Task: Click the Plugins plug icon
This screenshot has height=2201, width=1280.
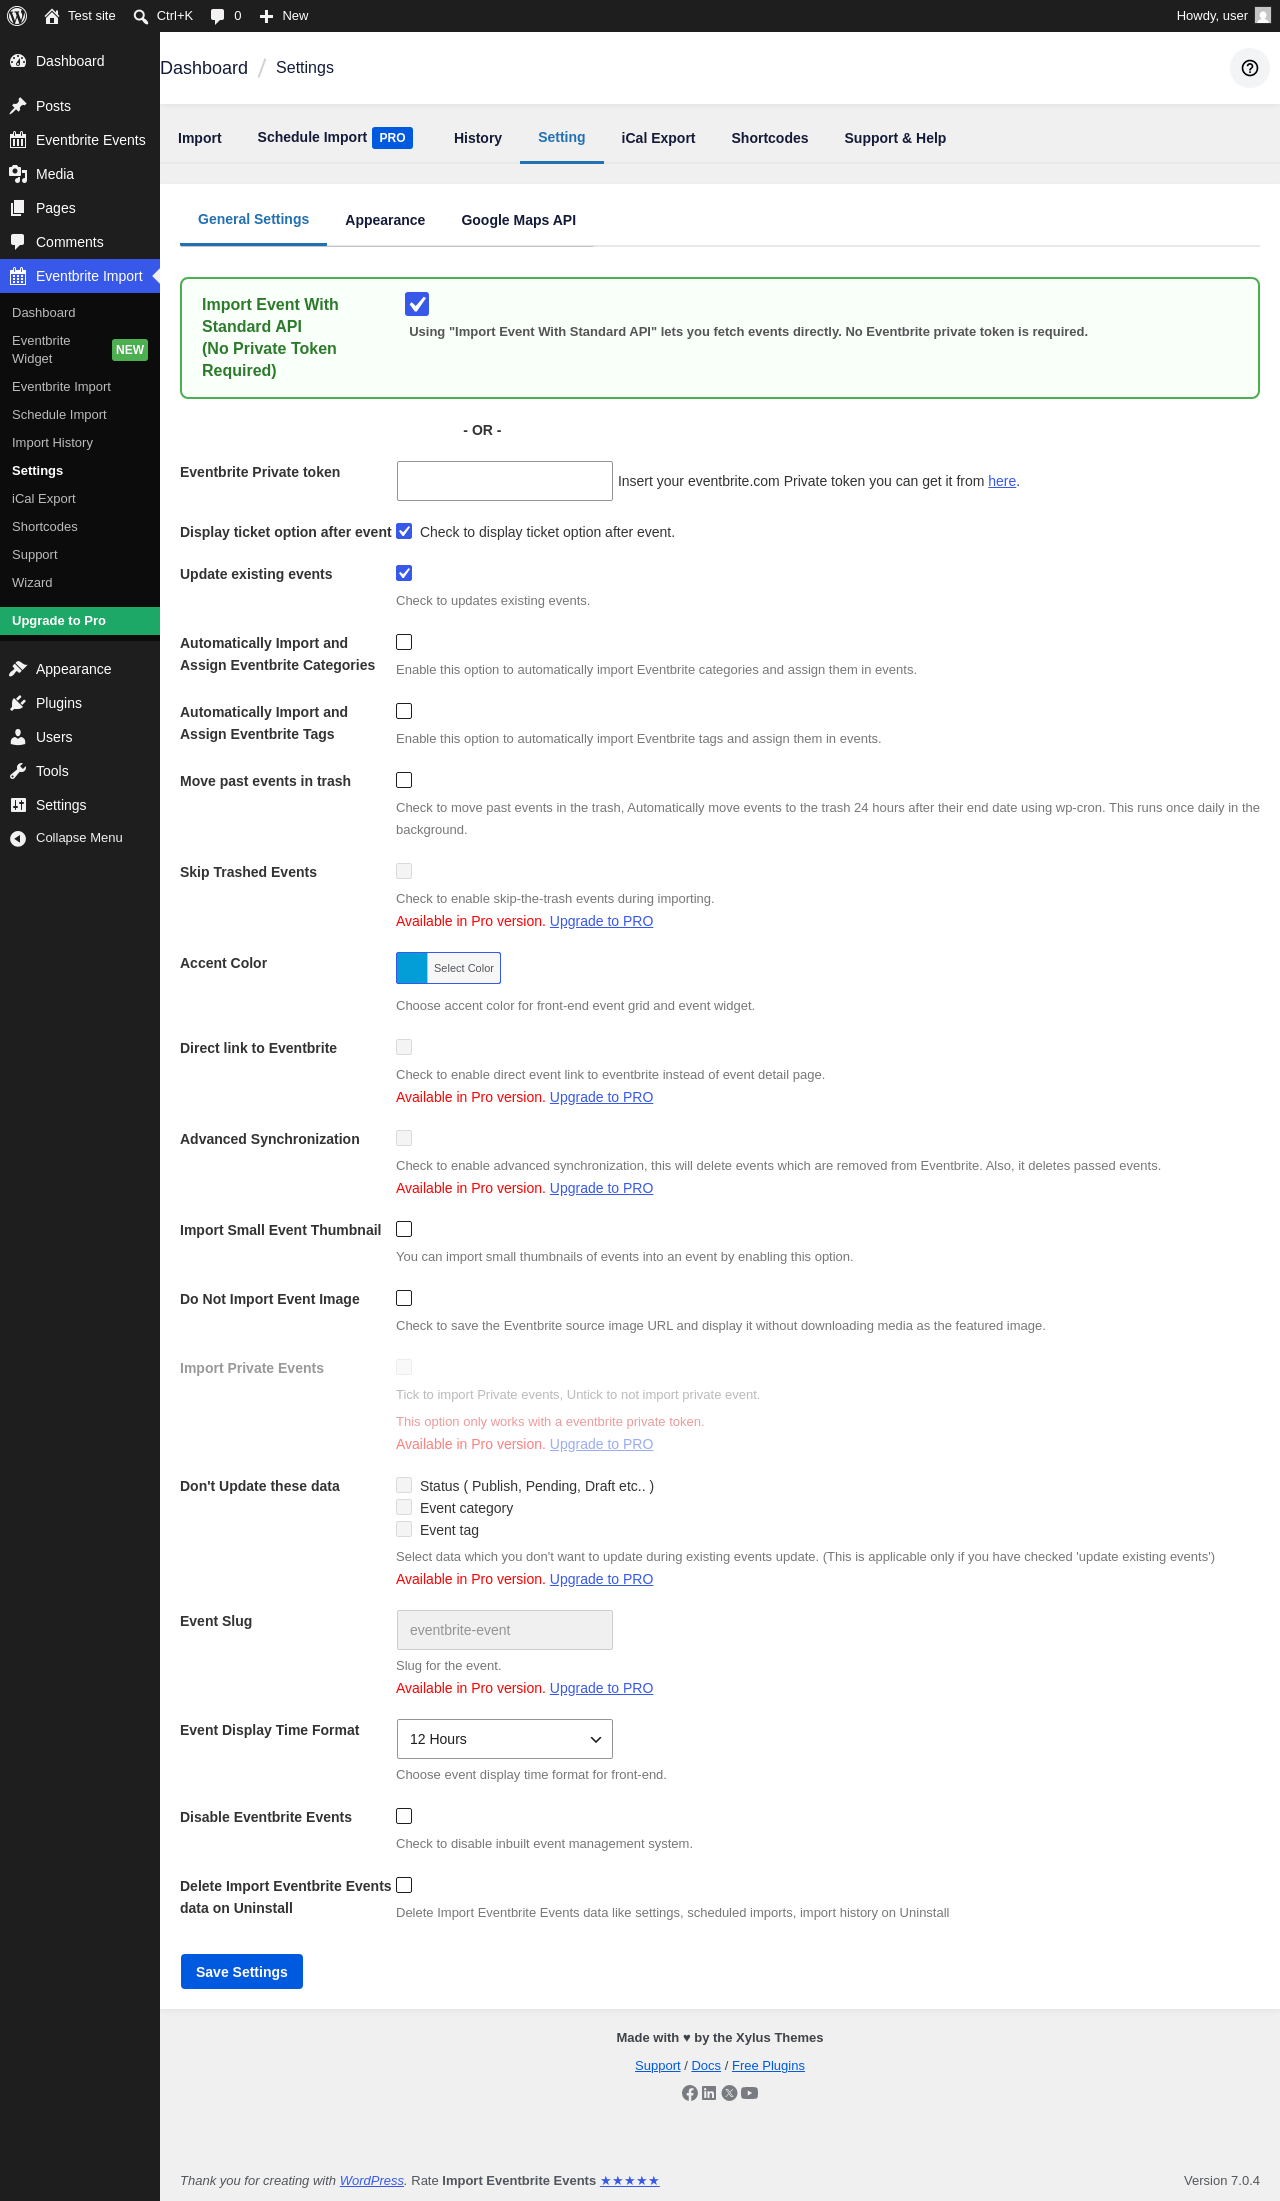Action: coord(18,703)
